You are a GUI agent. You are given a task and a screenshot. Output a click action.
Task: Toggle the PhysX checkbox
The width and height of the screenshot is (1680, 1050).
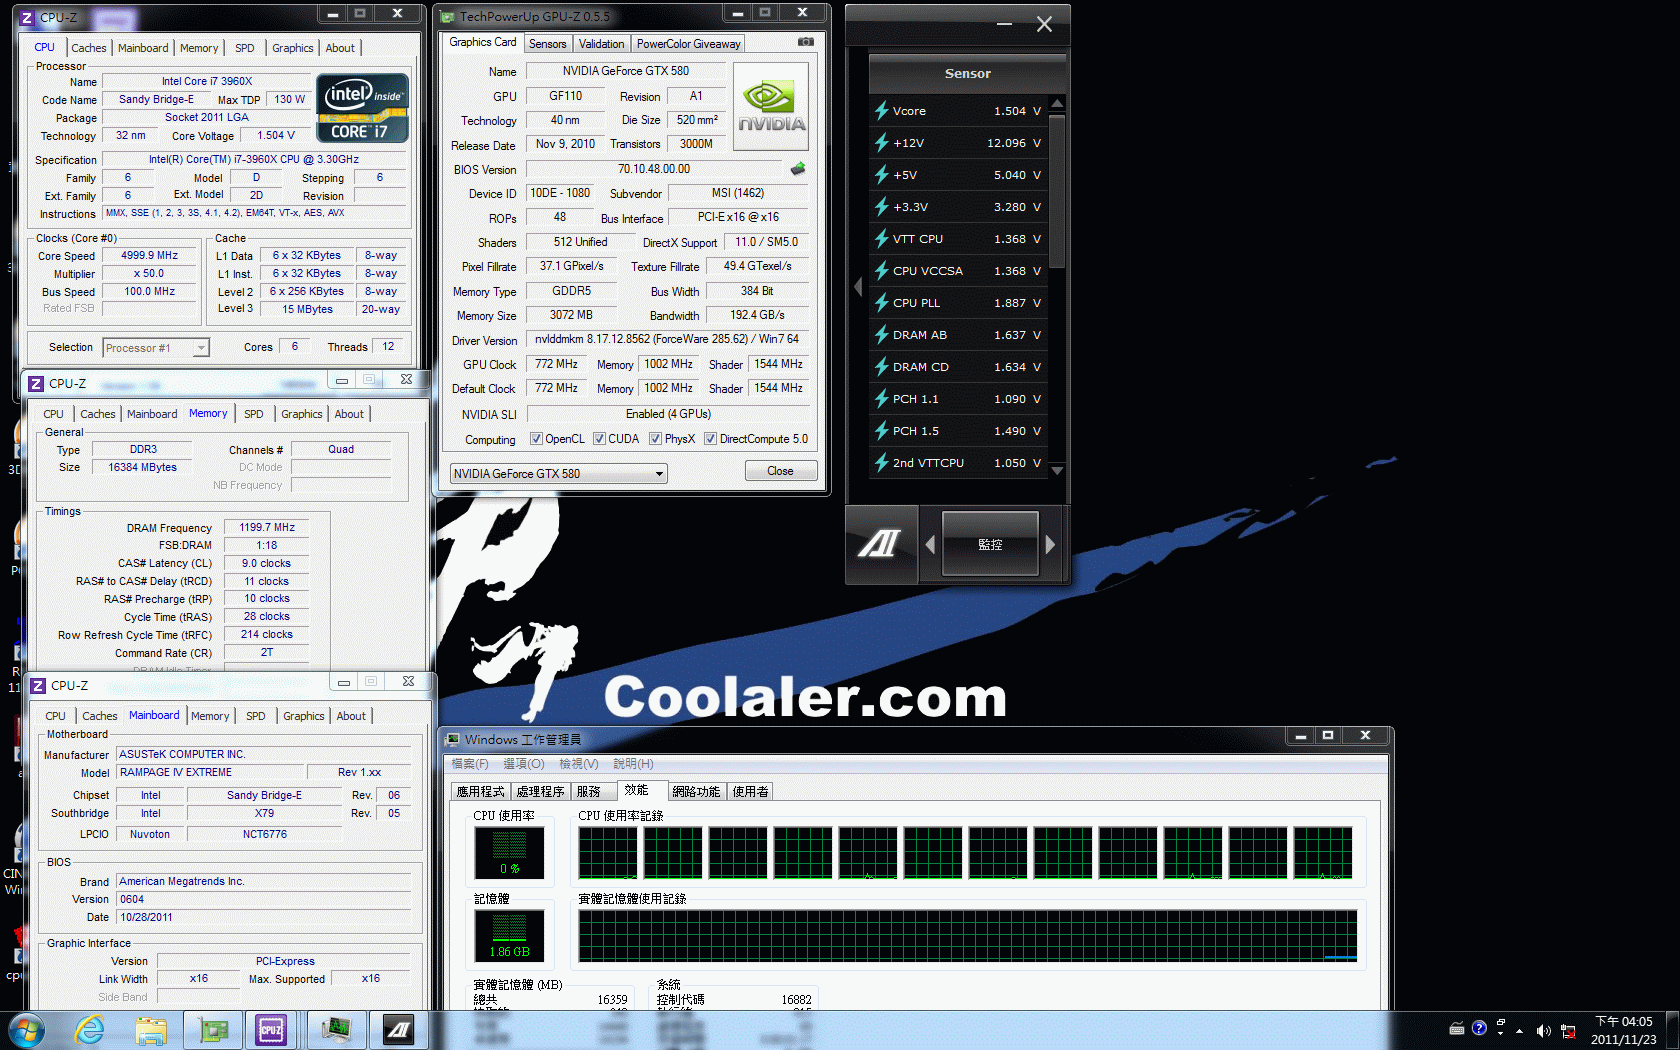click(655, 439)
